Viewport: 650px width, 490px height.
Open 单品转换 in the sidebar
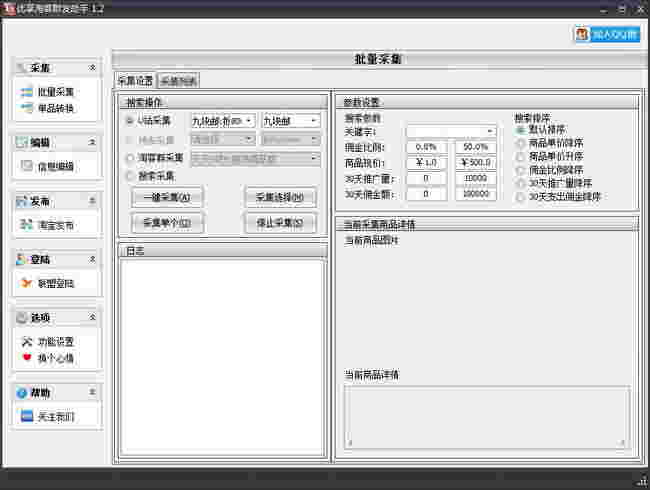[x=55, y=108]
